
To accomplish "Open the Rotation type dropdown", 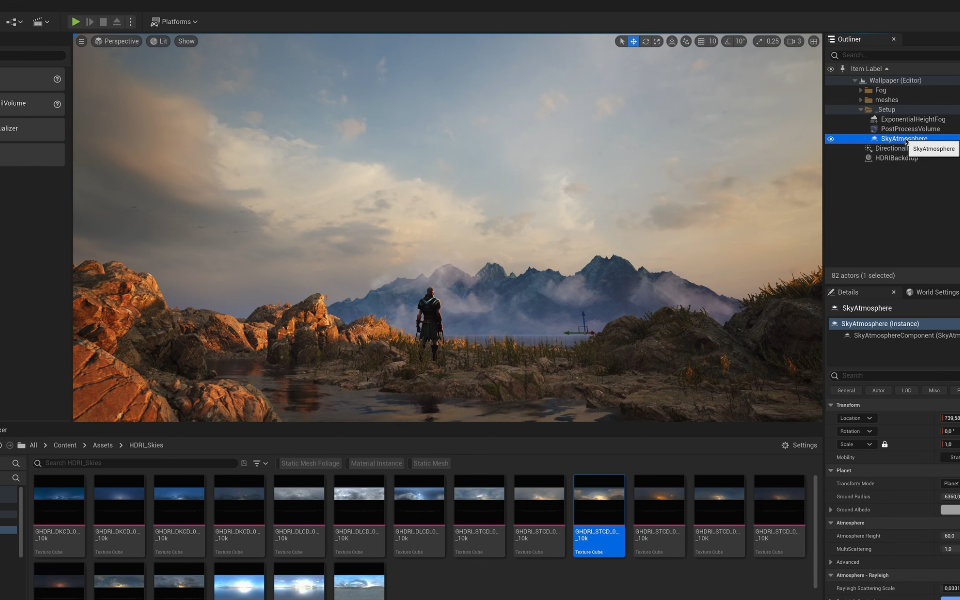I will (856, 431).
